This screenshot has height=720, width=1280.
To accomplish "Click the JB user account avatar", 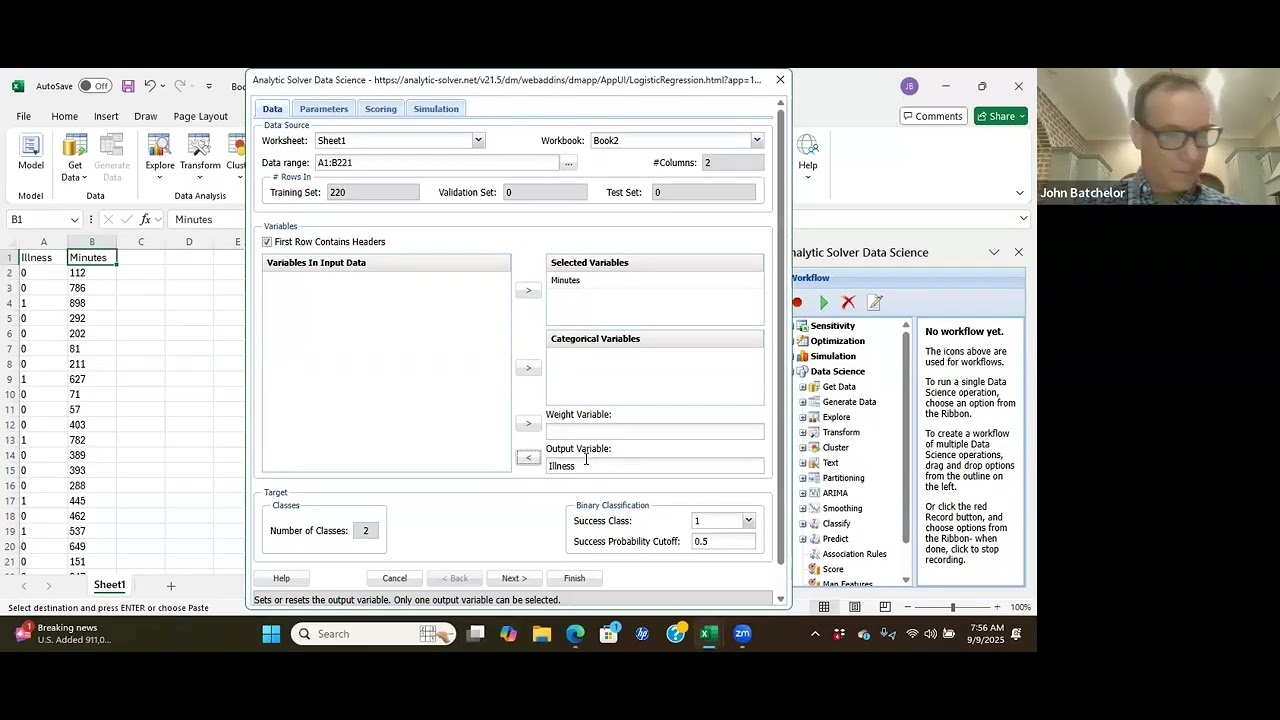I will coord(909,86).
